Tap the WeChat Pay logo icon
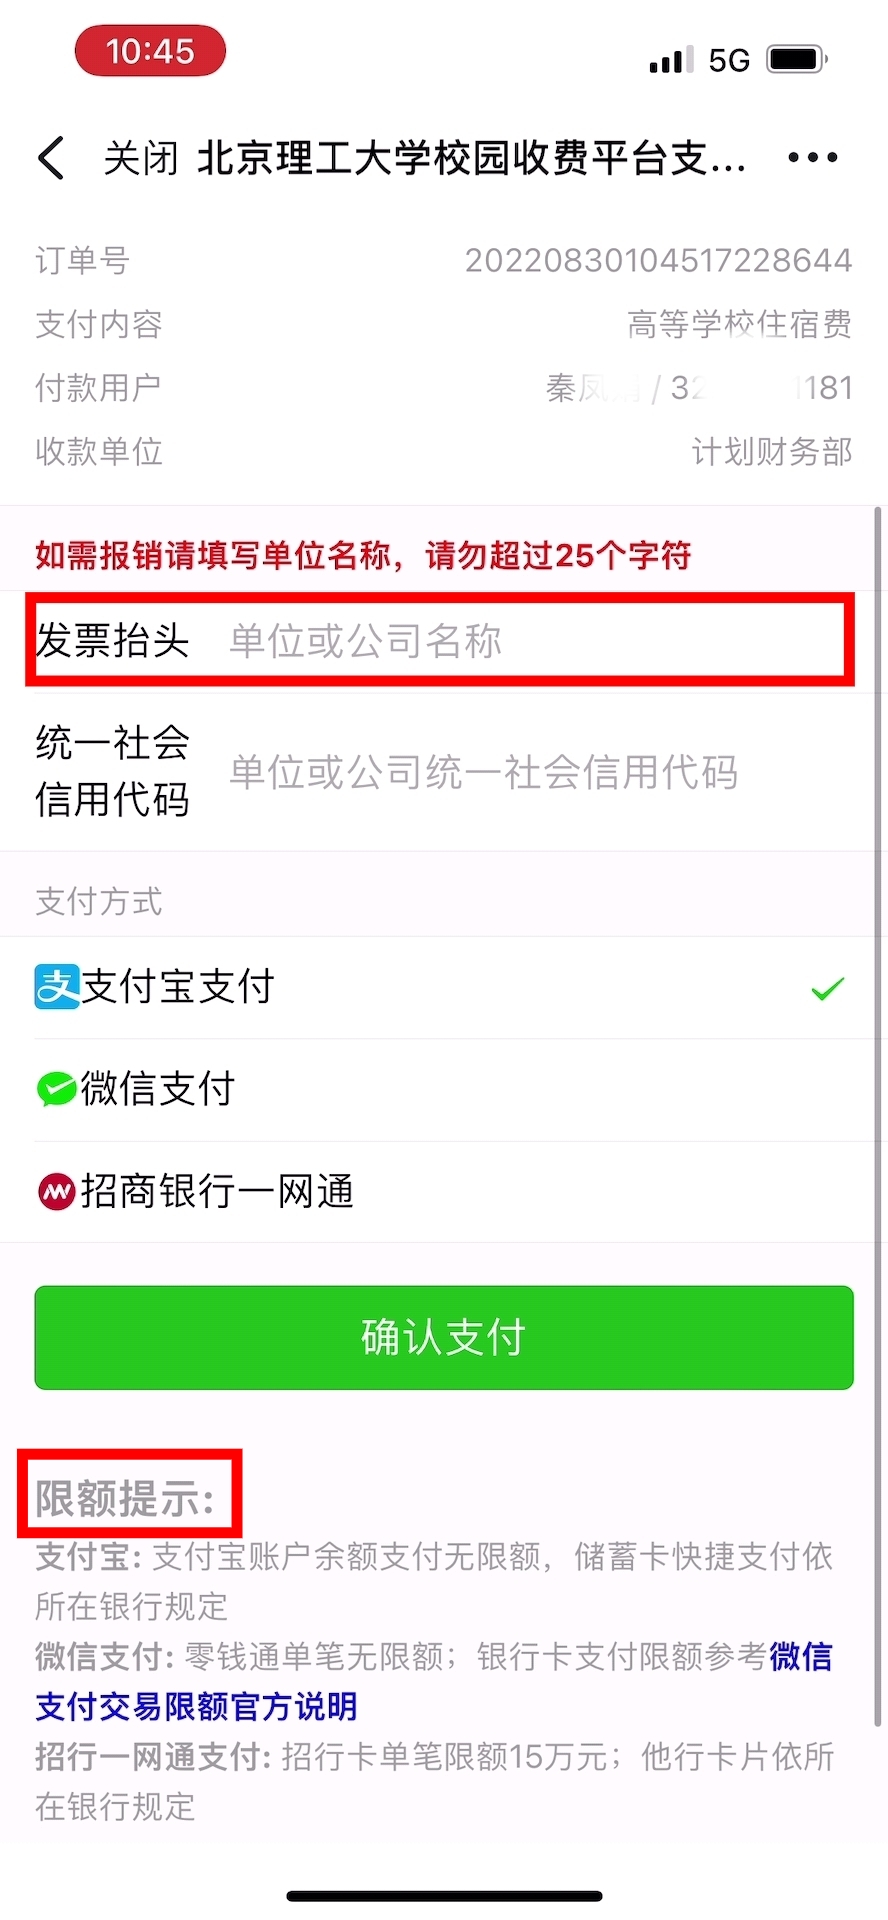 (x=56, y=1089)
